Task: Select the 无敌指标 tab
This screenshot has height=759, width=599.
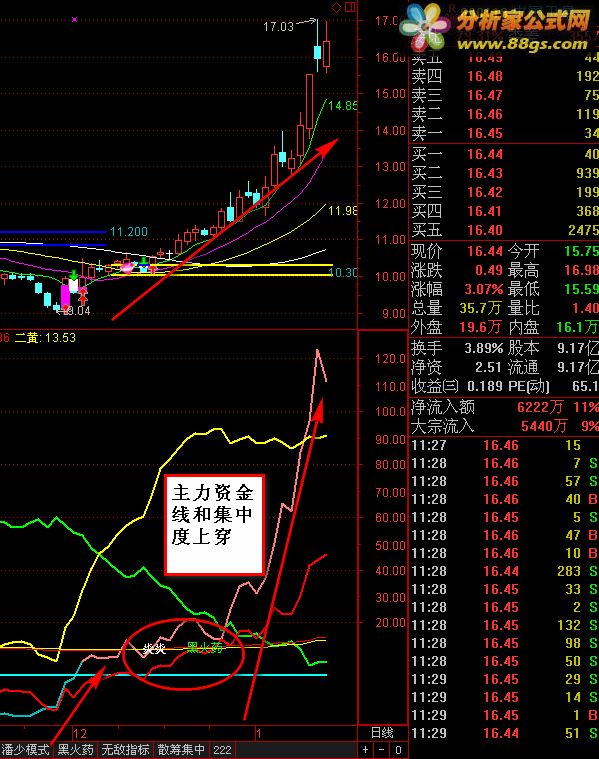Action: click(125, 750)
